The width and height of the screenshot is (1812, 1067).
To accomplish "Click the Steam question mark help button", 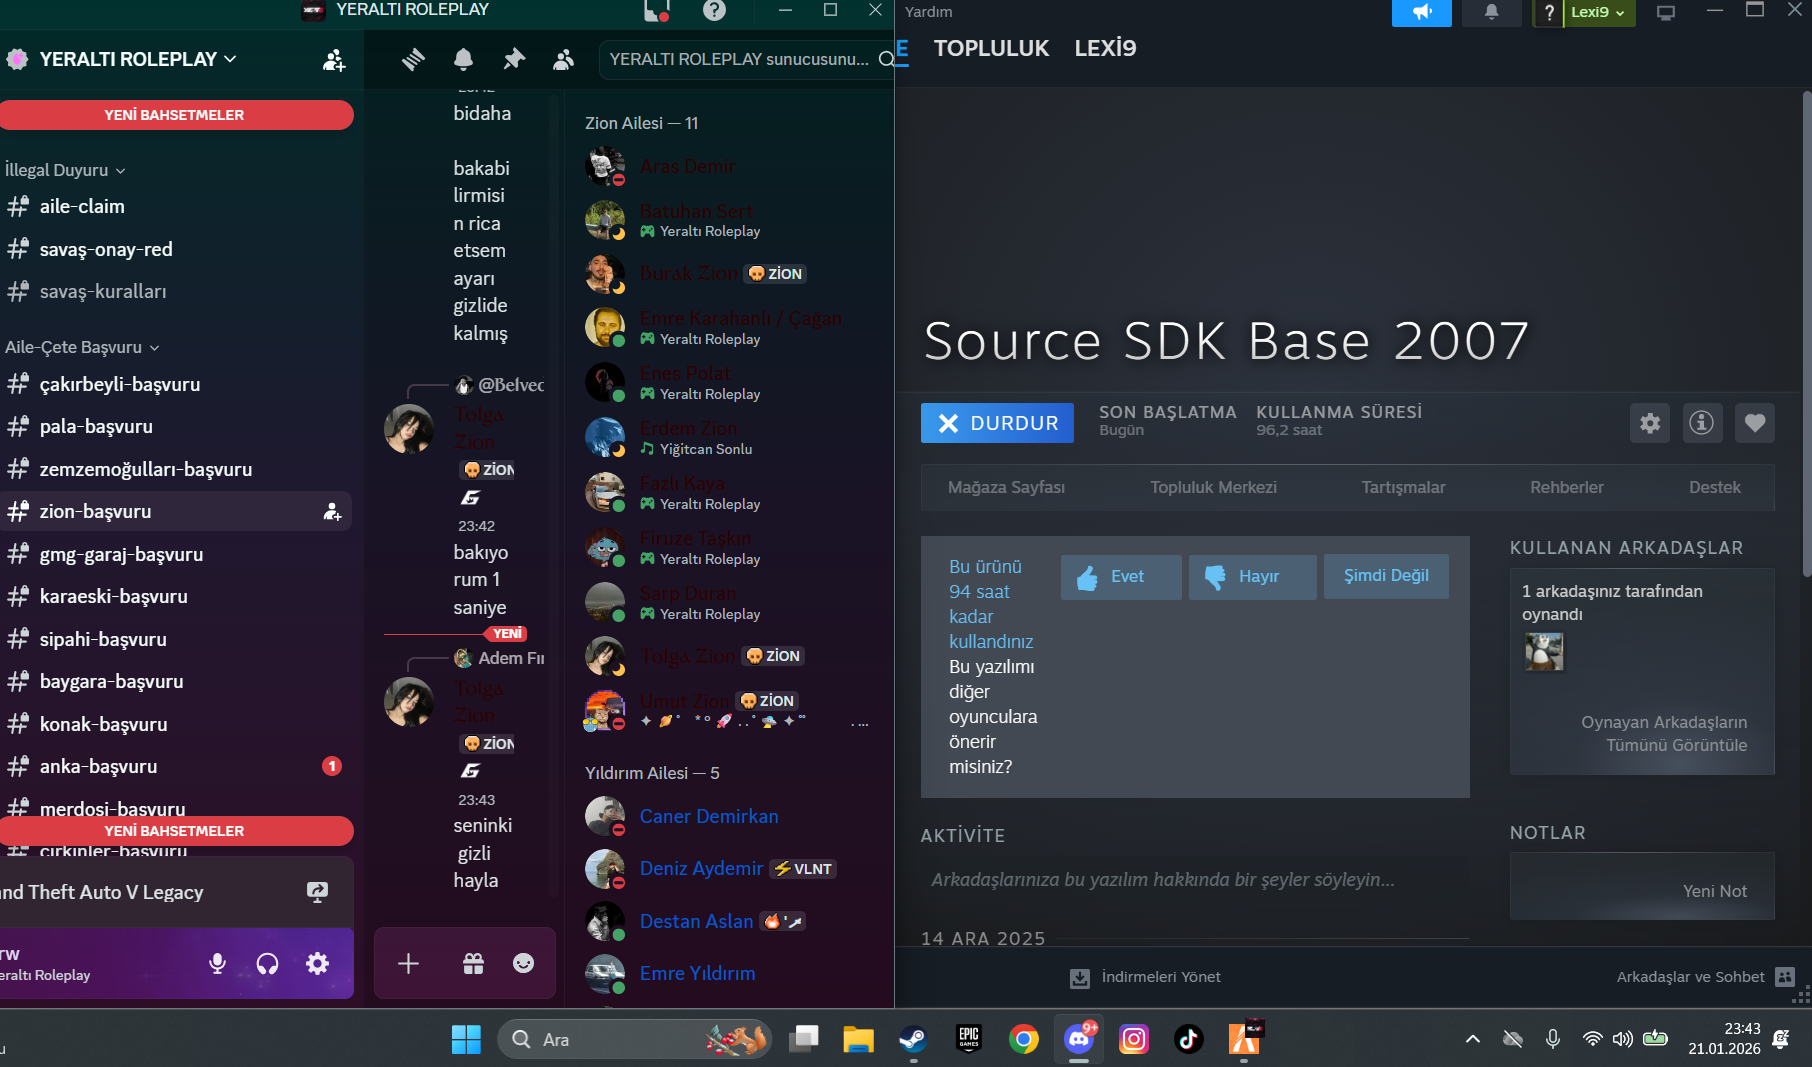I will coord(1549,12).
